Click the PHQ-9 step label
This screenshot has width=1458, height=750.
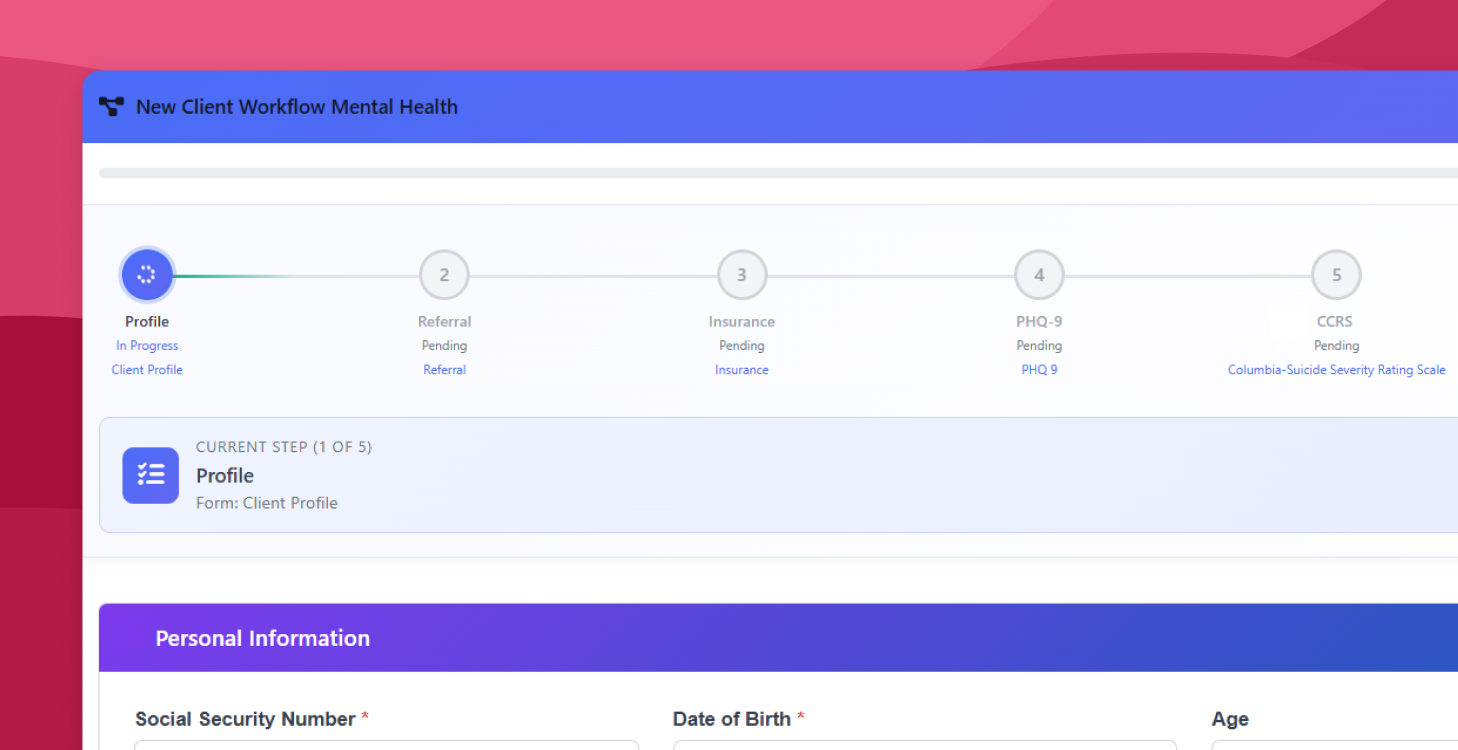coord(1038,321)
